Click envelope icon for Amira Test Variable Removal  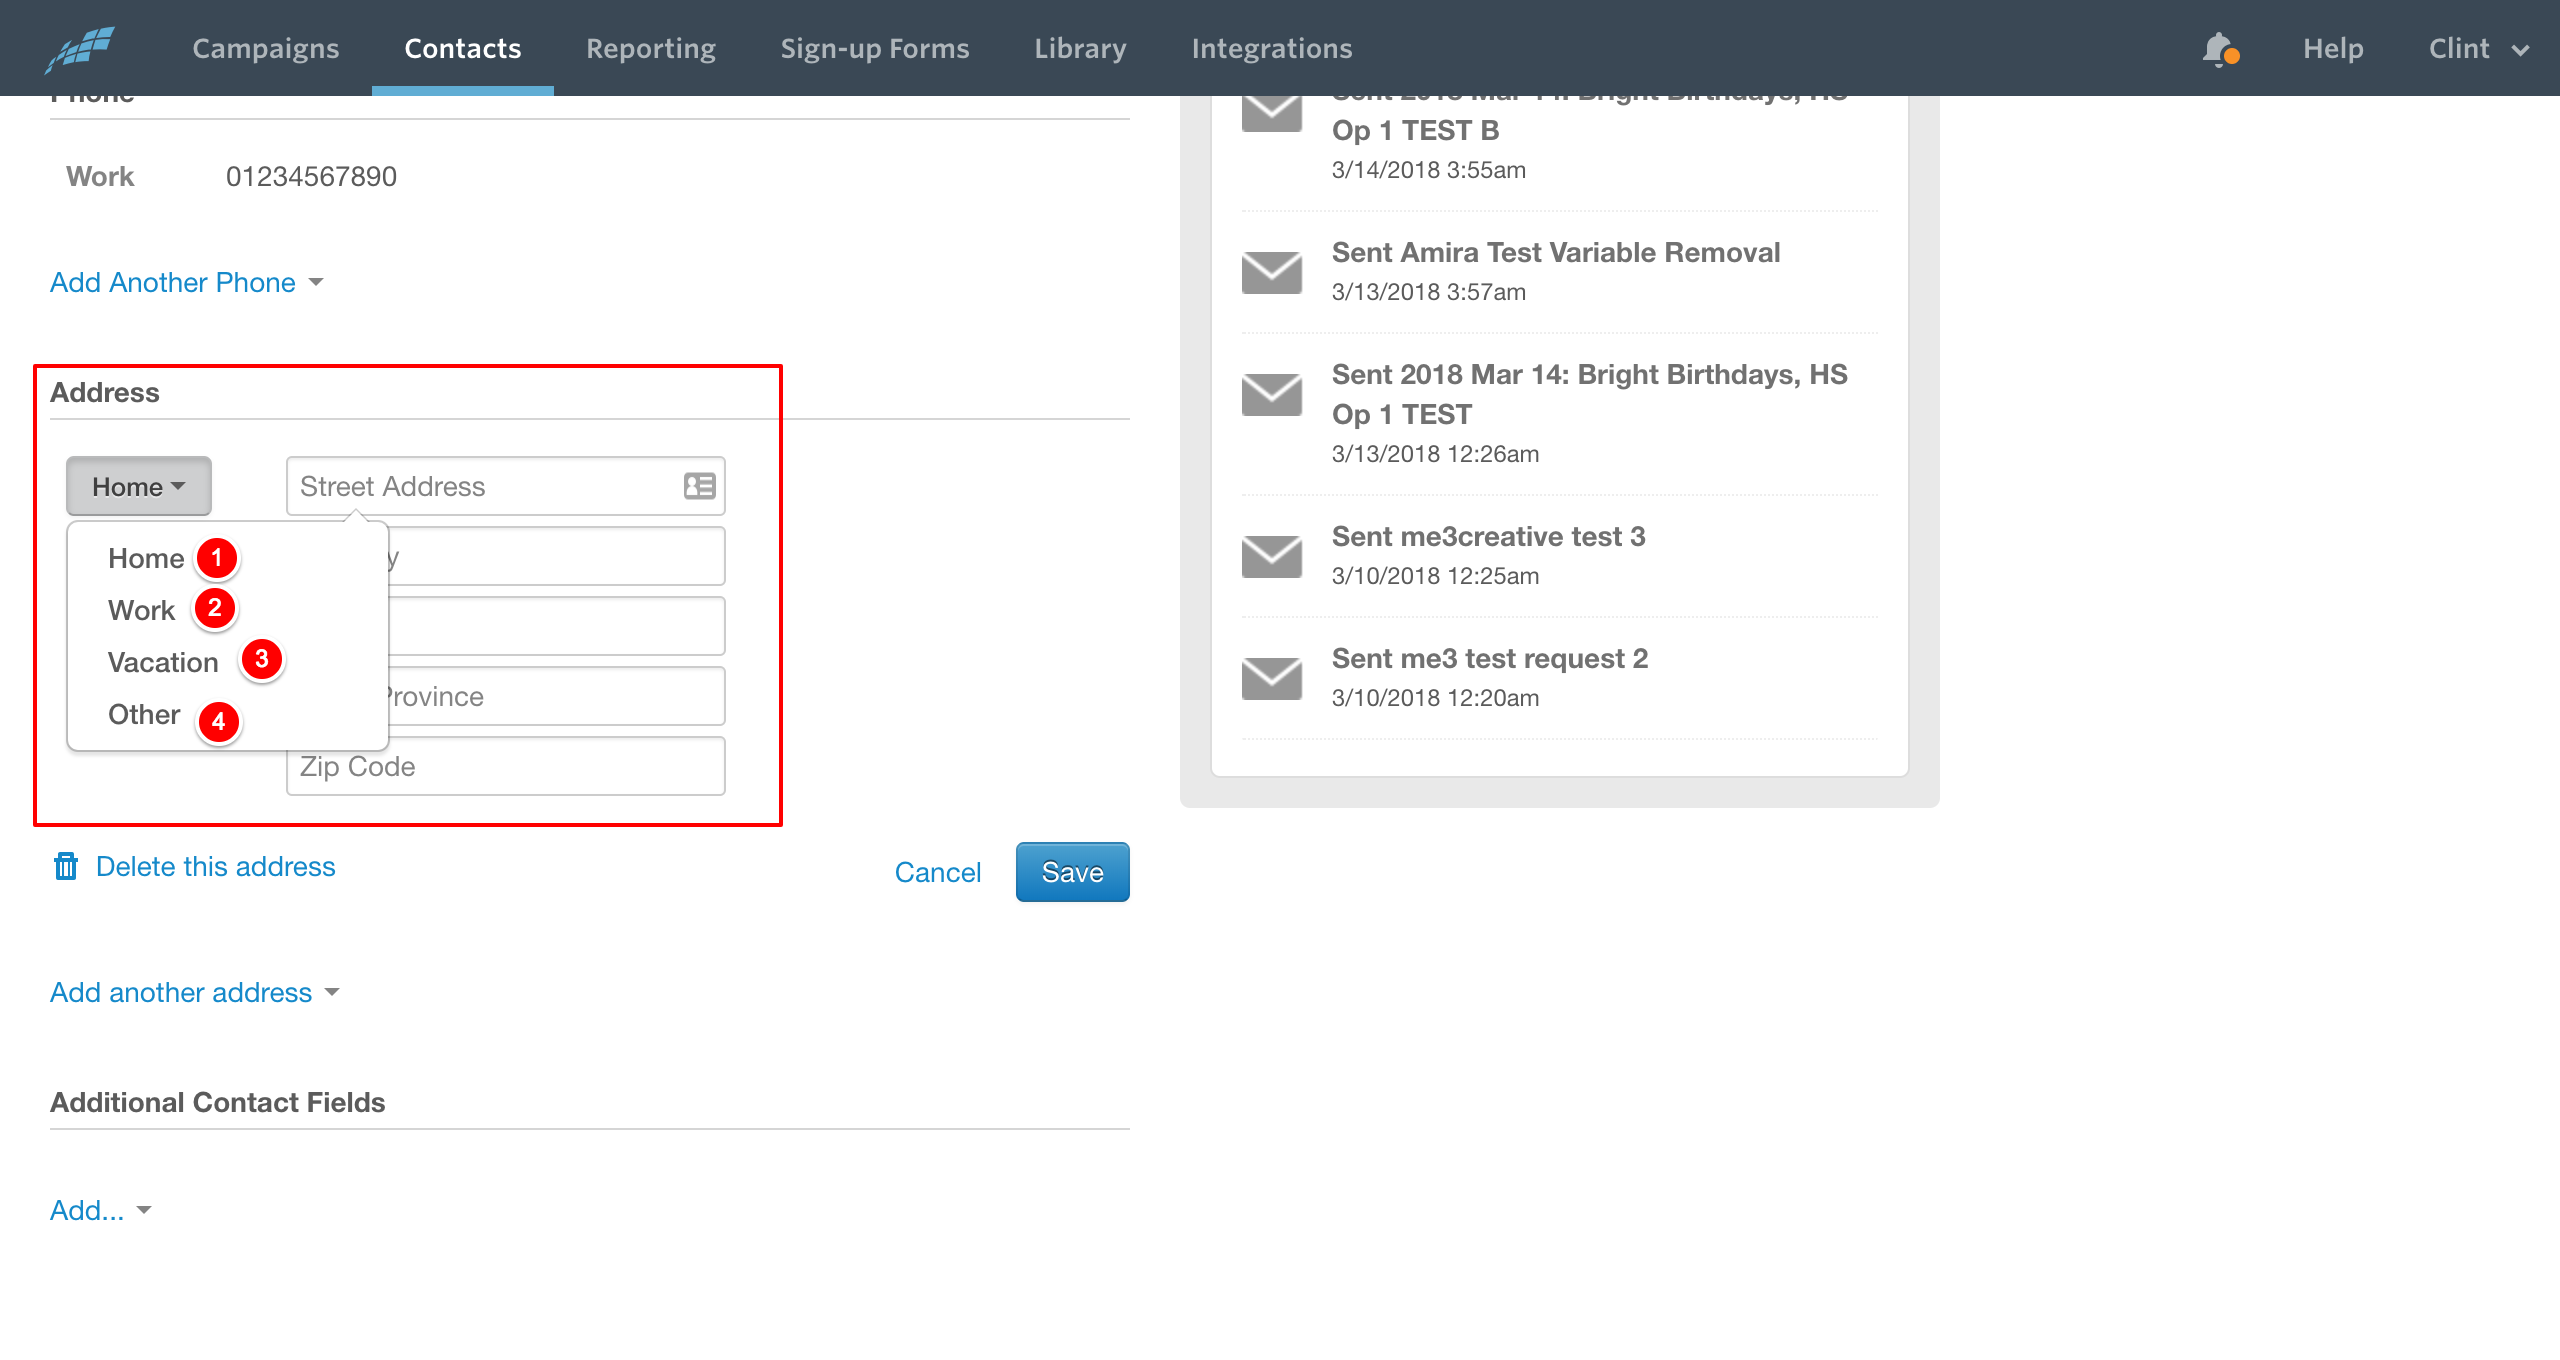1271,272
